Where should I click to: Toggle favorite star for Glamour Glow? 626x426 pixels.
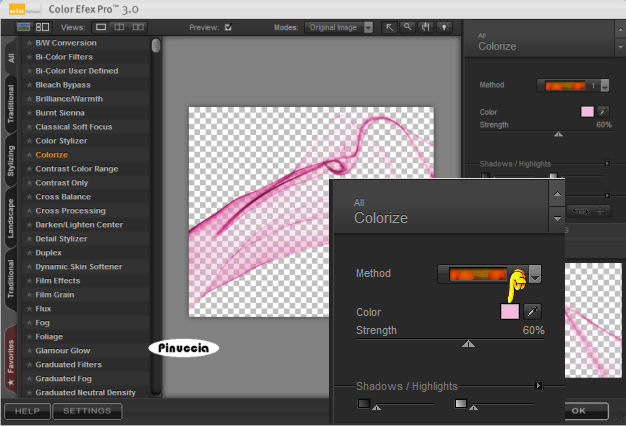coord(29,350)
